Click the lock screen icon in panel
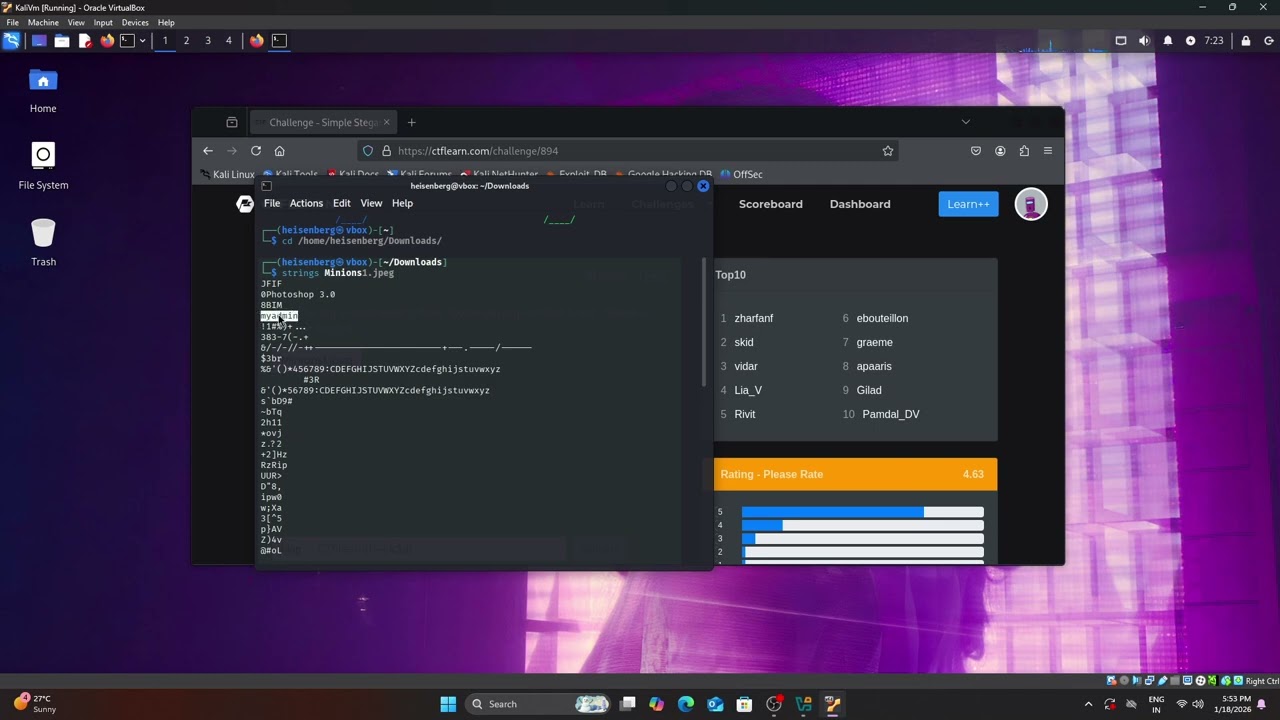The height and width of the screenshot is (720, 1280). coord(1245,41)
